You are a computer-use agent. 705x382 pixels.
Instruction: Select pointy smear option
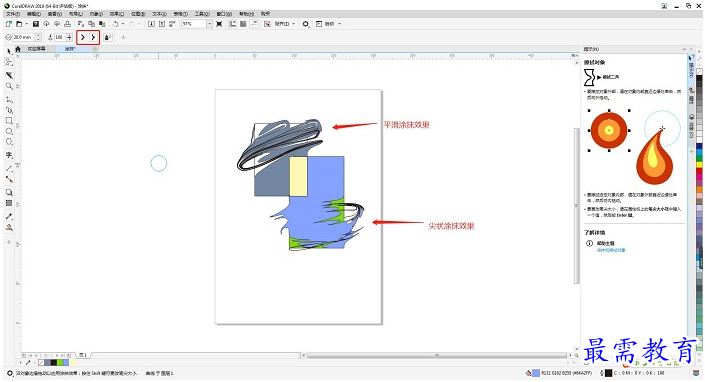pos(93,37)
